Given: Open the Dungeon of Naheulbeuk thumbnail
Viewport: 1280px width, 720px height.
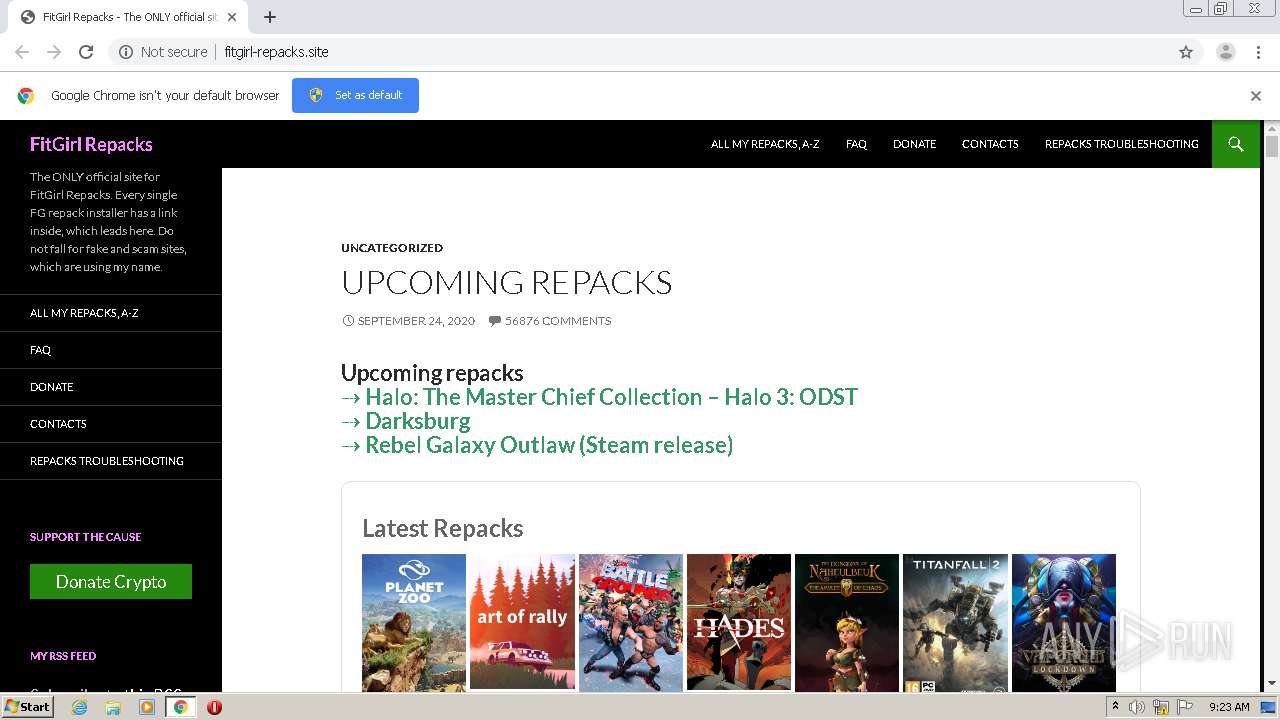Looking at the screenshot, I should (x=847, y=622).
